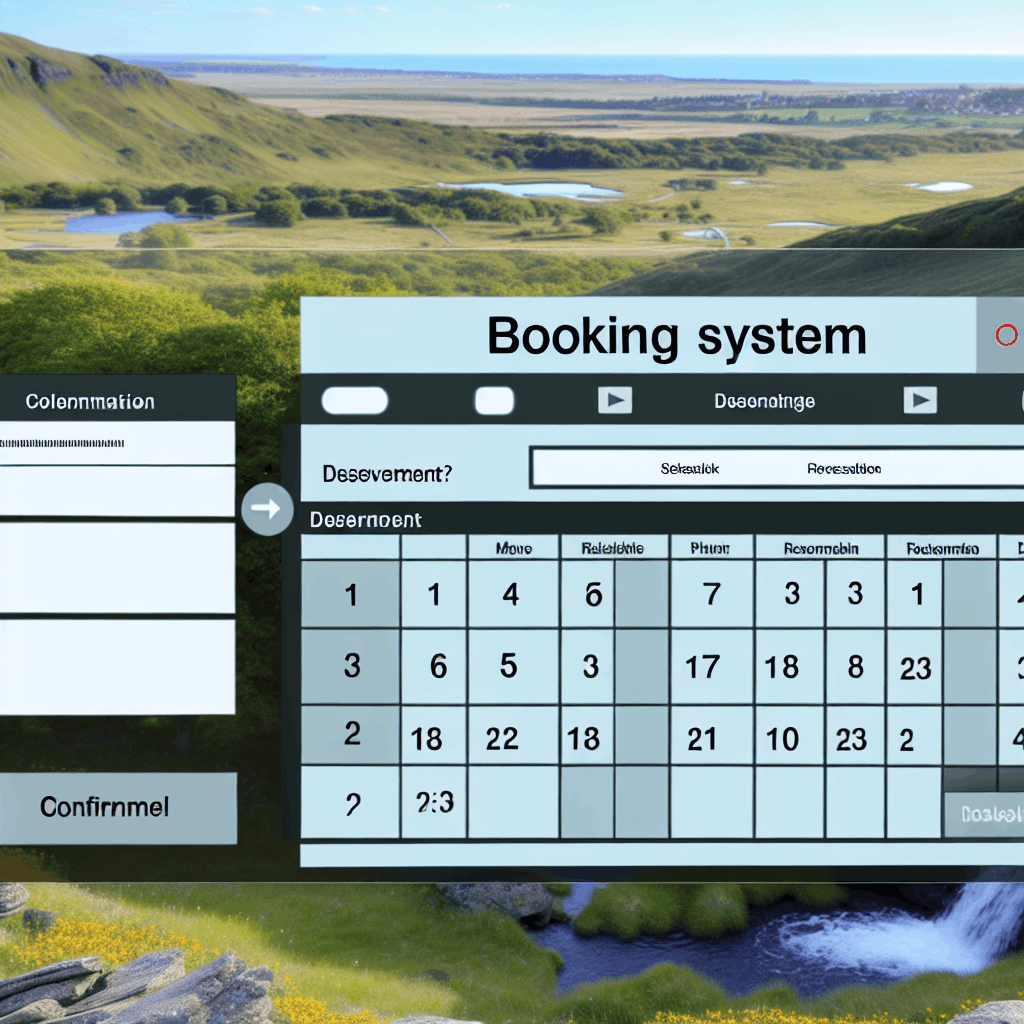Toggle the wide white pill in the toolbar
Screen dimensions: 1024x1024
tap(355, 400)
